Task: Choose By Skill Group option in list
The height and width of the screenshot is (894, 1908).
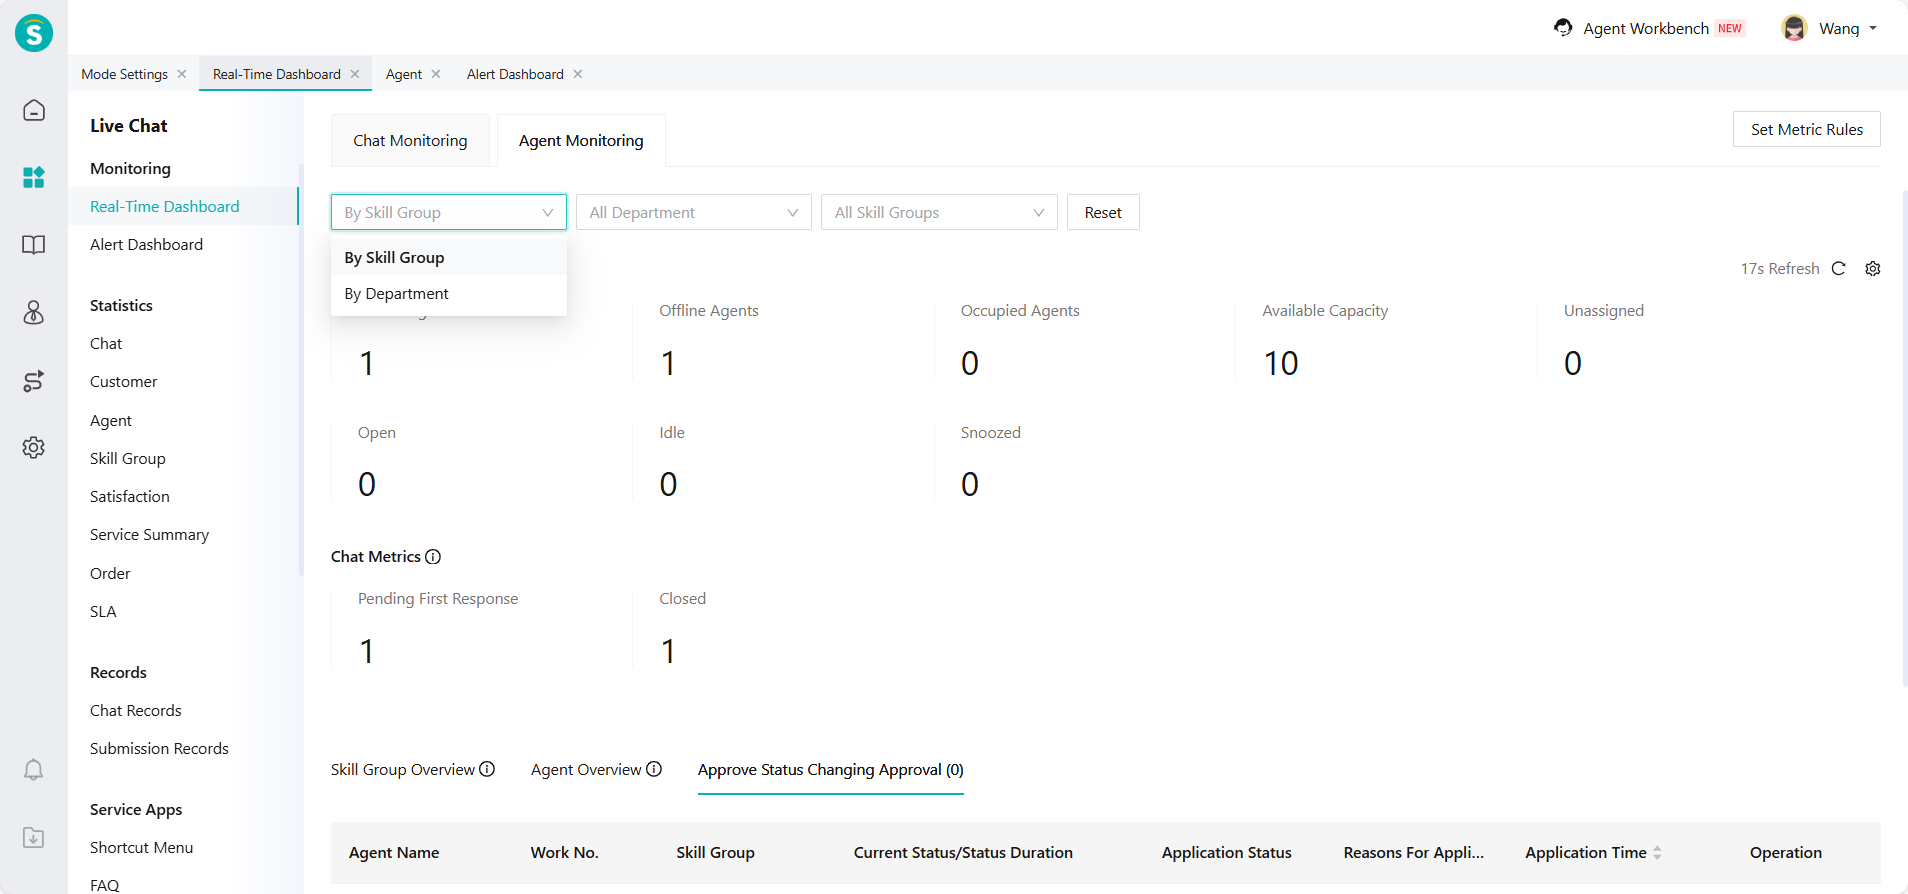Action: click(449, 257)
